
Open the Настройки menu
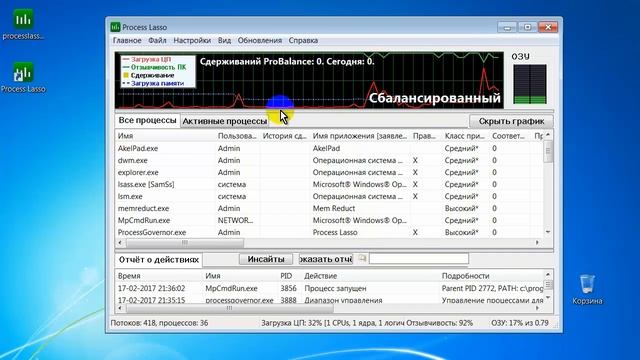point(192,40)
